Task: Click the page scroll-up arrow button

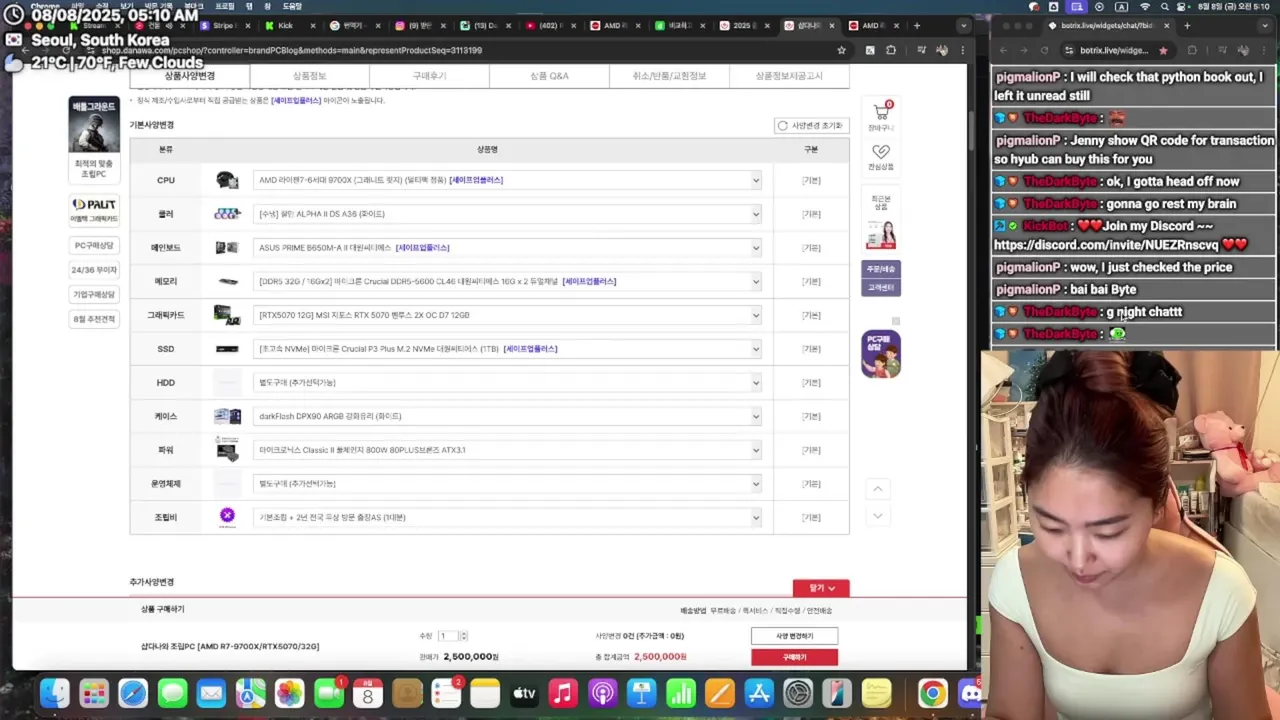Action: [877, 488]
